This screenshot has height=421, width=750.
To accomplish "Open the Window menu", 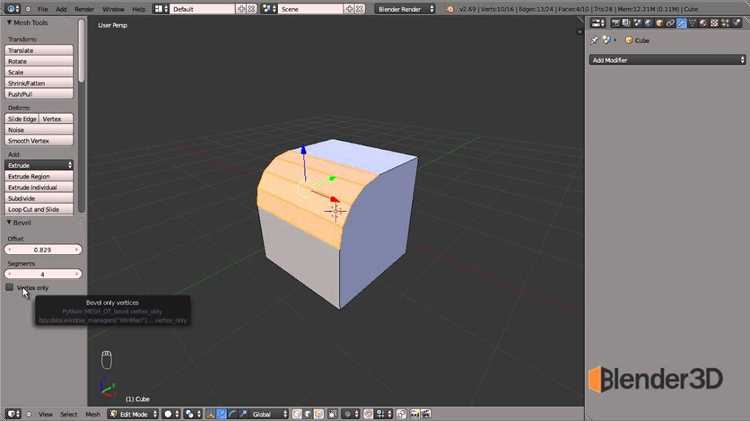I will tap(113, 9).
